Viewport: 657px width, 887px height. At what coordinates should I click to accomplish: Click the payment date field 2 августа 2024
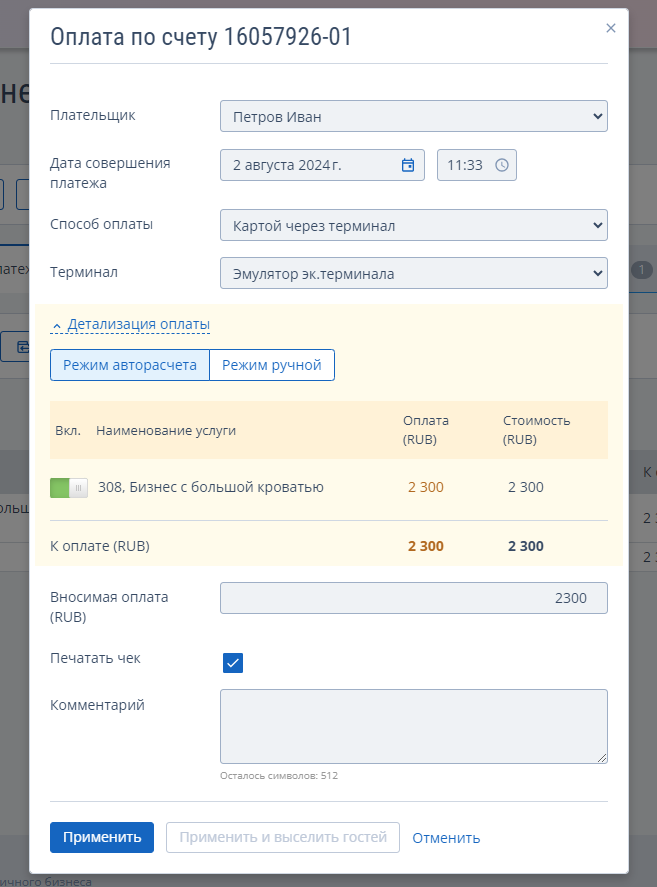pos(322,165)
